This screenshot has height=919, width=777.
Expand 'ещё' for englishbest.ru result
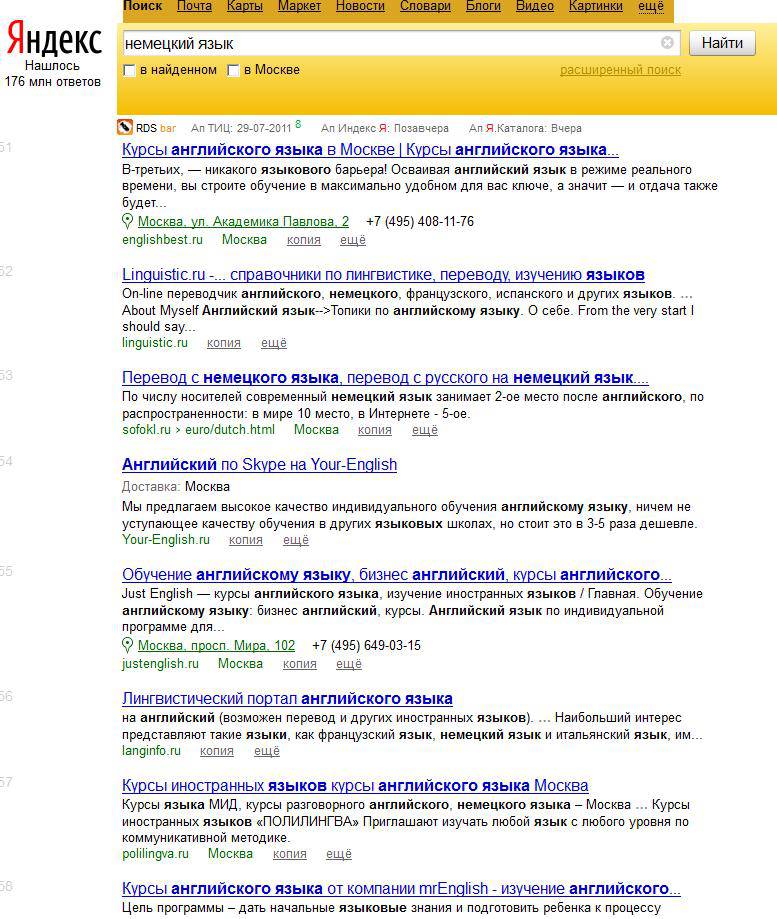(x=353, y=240)
